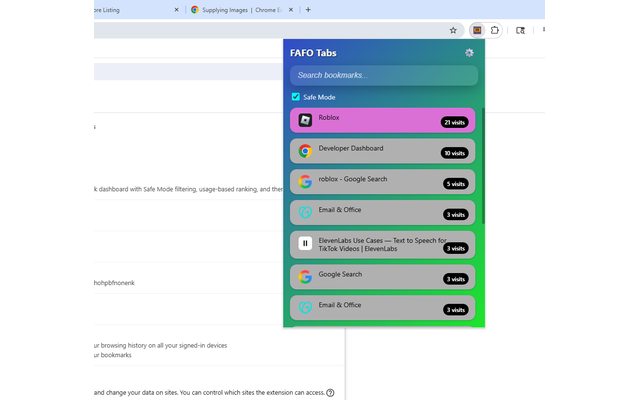
Task: Click the popup's vertical scrollbar
Action: click(483, 165)
